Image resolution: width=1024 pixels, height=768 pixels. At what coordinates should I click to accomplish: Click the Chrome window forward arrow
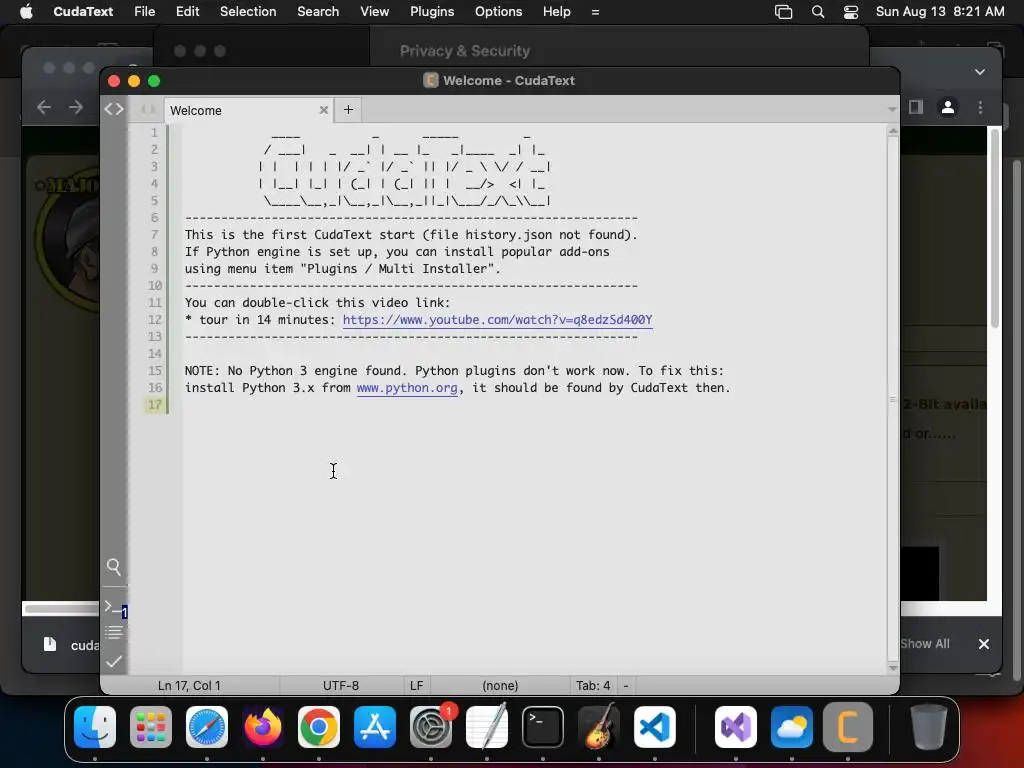pyautogui.click(x=76, y=107)
